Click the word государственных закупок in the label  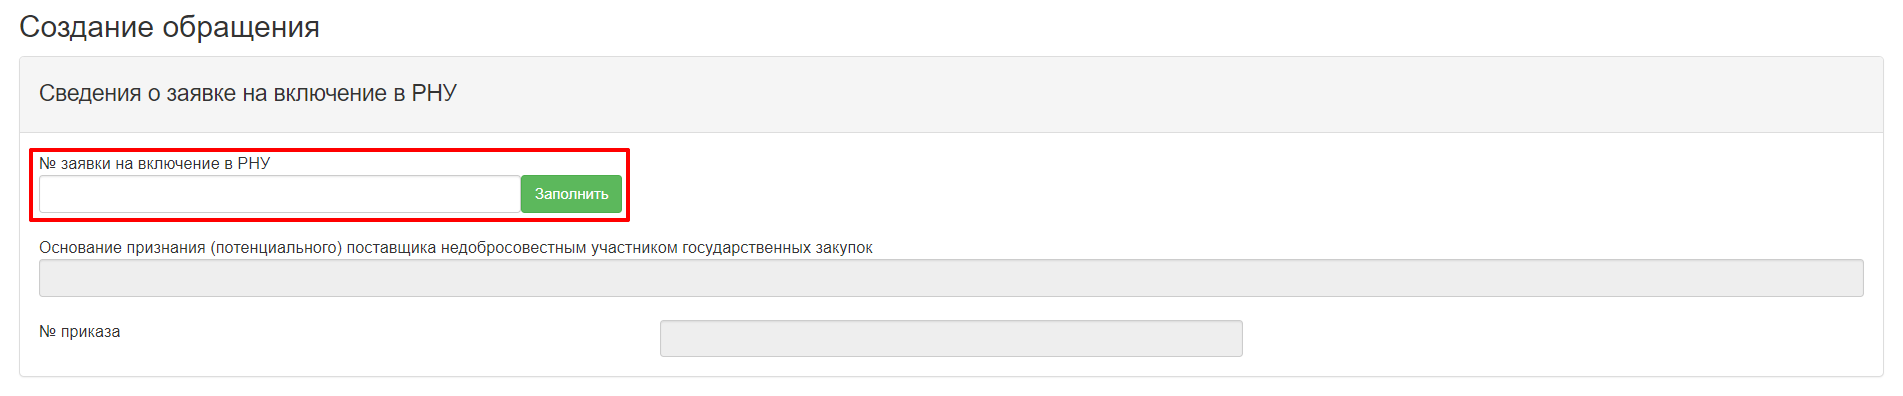778,247
